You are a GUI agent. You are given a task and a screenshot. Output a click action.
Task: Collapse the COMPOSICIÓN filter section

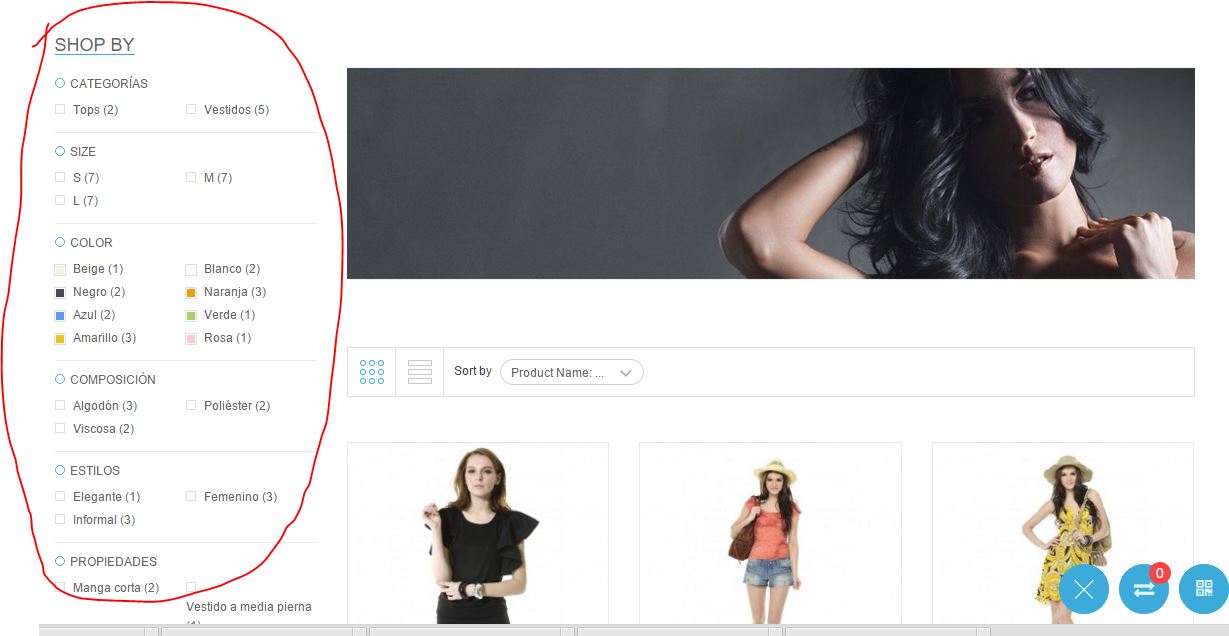[x=112, y=380]
